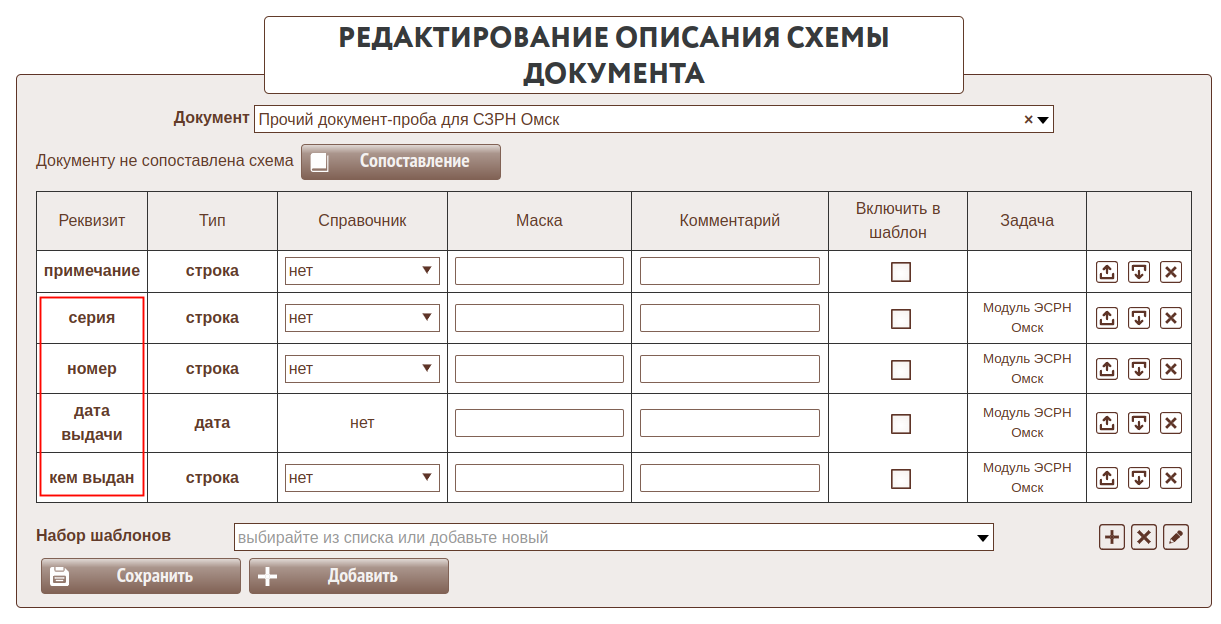Click move-down icon in the серия row
The width and height of the screenshot is (1221, 624).
(x=1139, y=318)
